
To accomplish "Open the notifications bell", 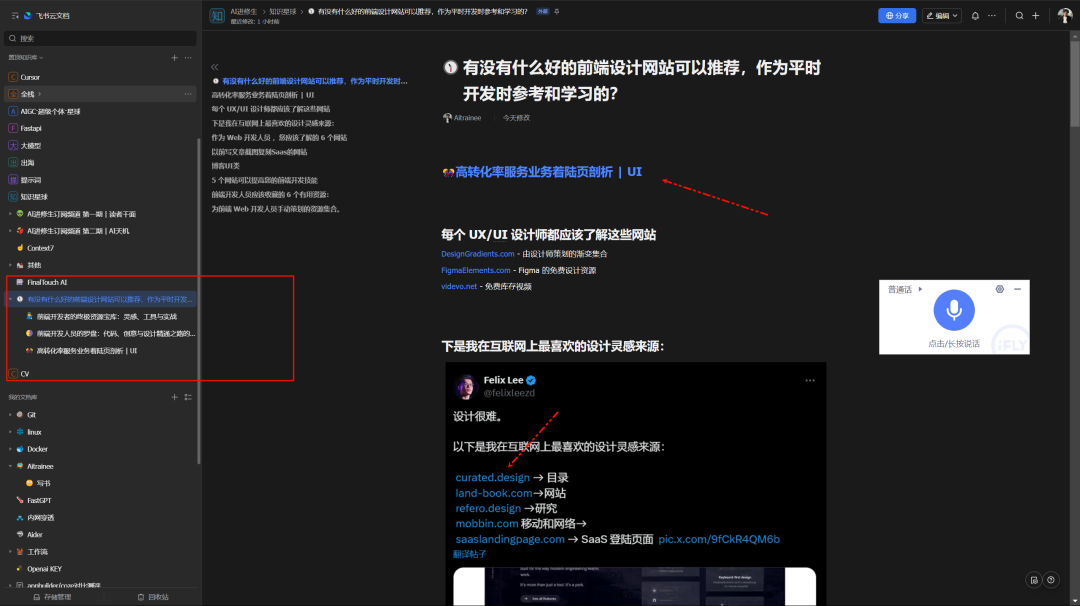I will pos(975,15).
